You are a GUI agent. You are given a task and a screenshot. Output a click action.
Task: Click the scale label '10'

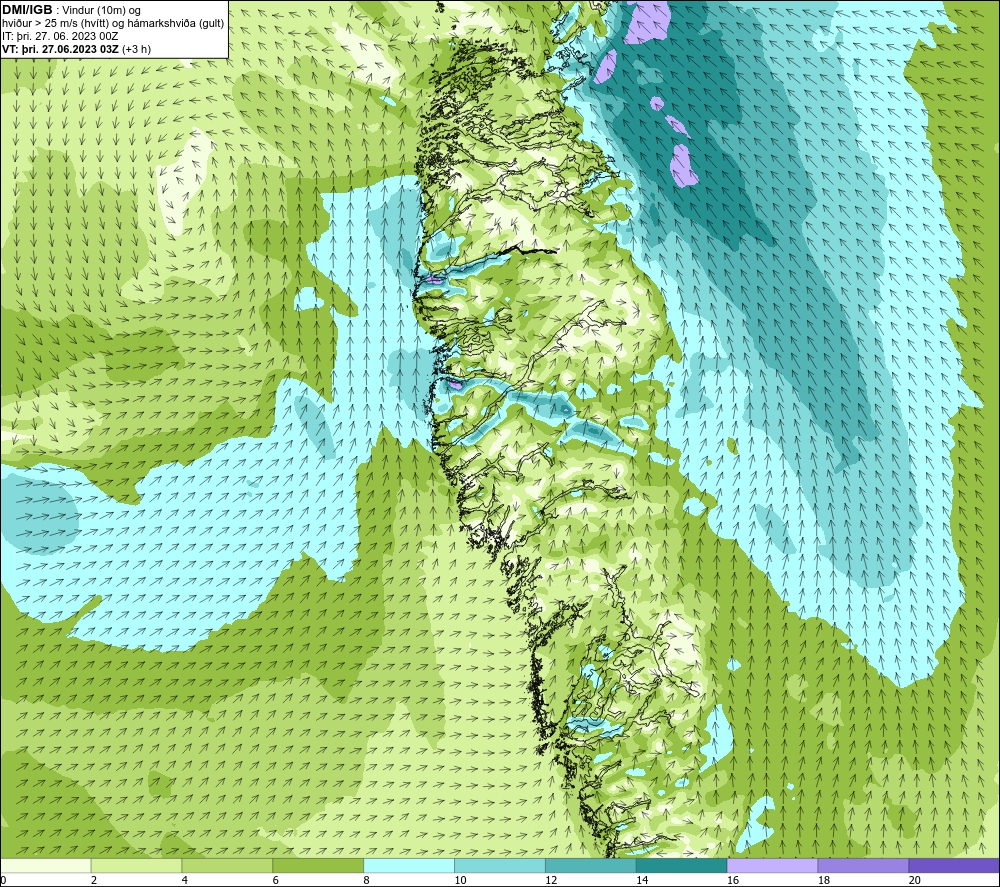460,880
